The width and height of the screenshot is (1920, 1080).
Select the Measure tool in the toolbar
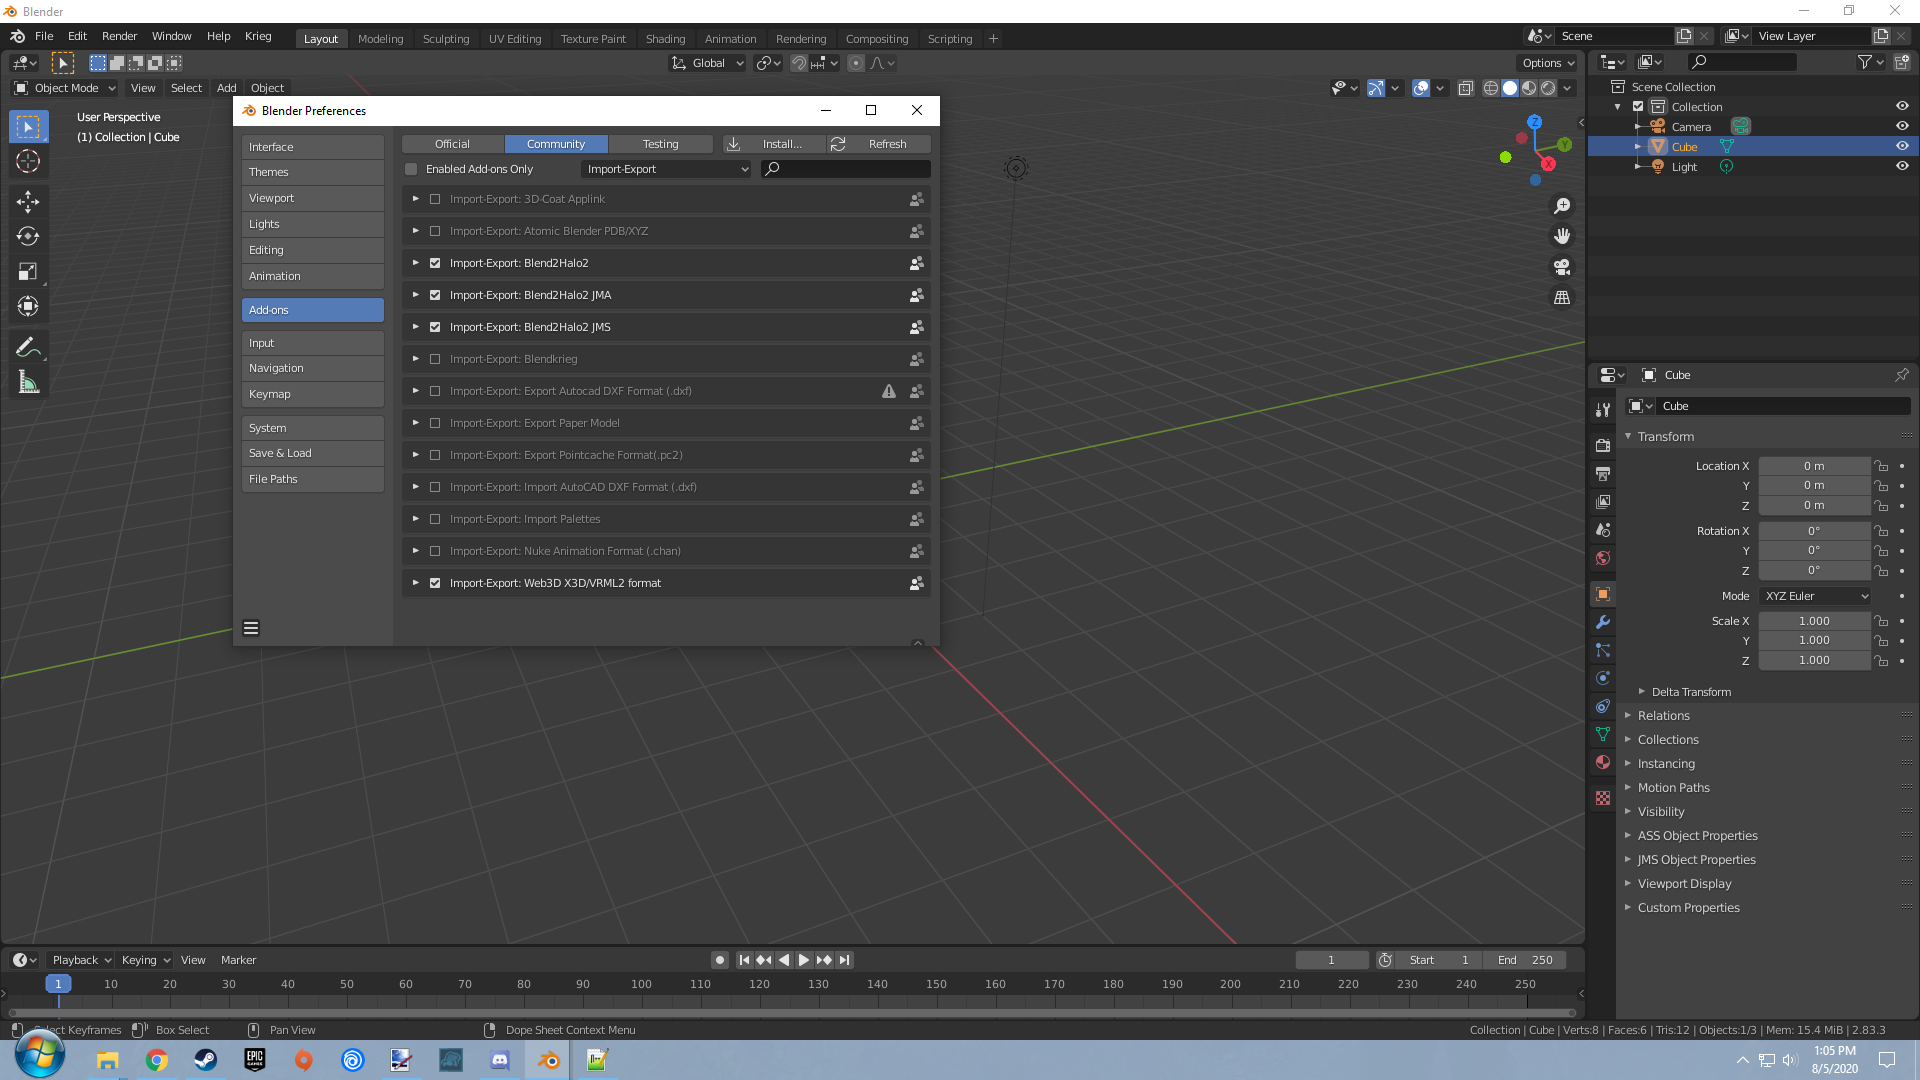tap(28, 381)
